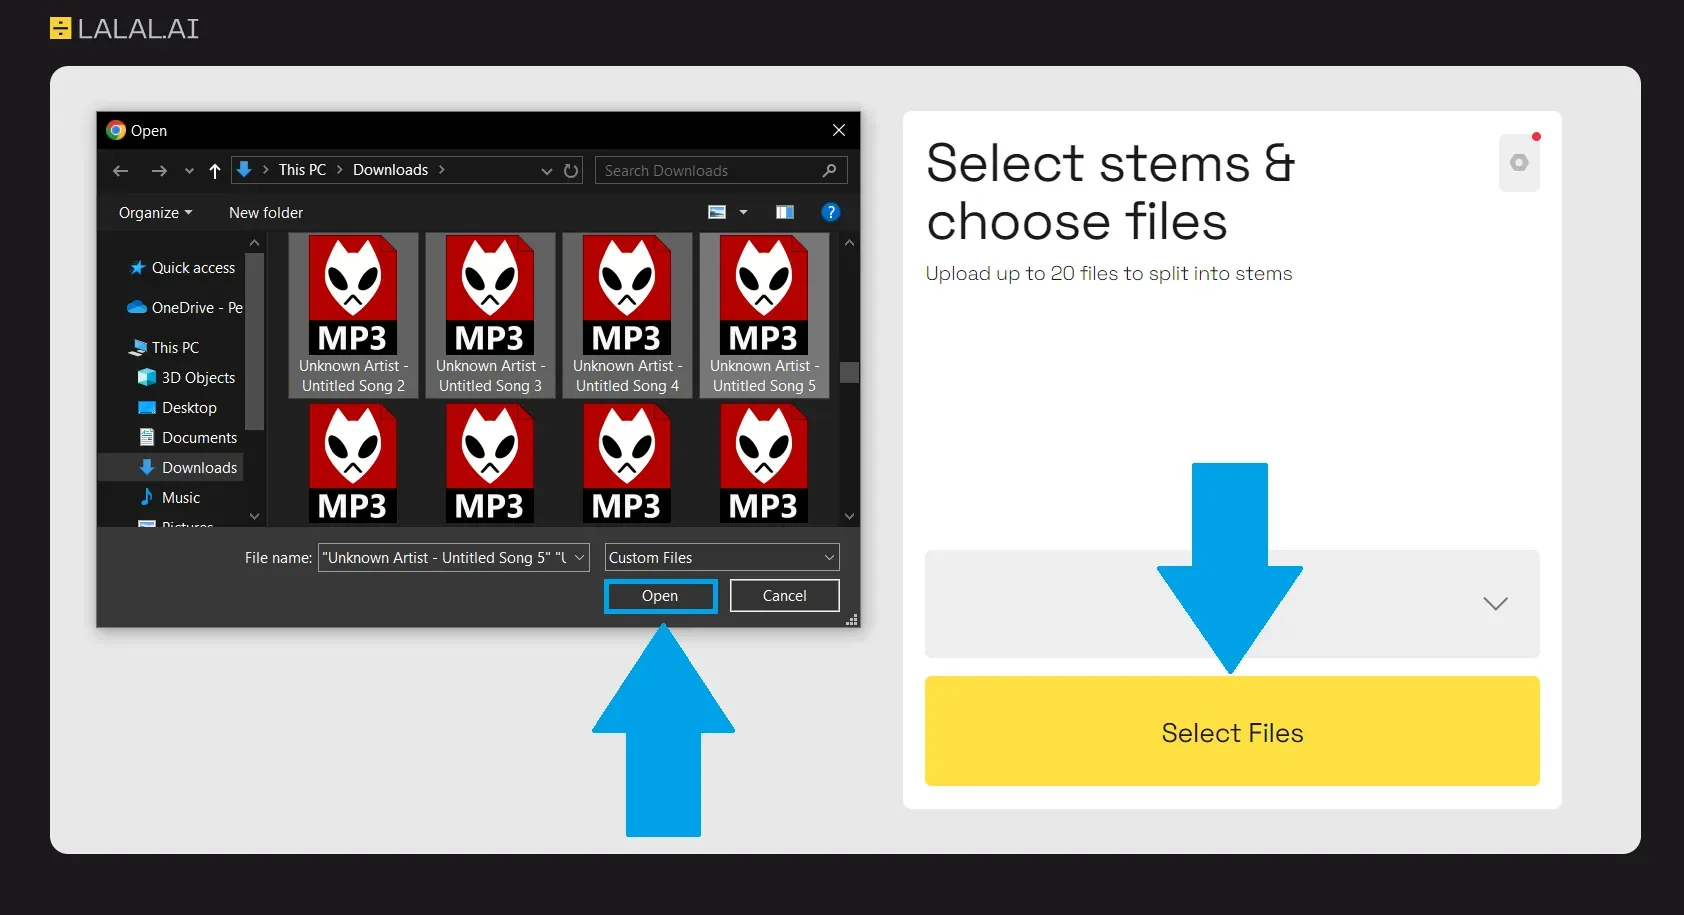Open the help question mark
Screen dimensions: 1684x915
click(x=830, y=212)
